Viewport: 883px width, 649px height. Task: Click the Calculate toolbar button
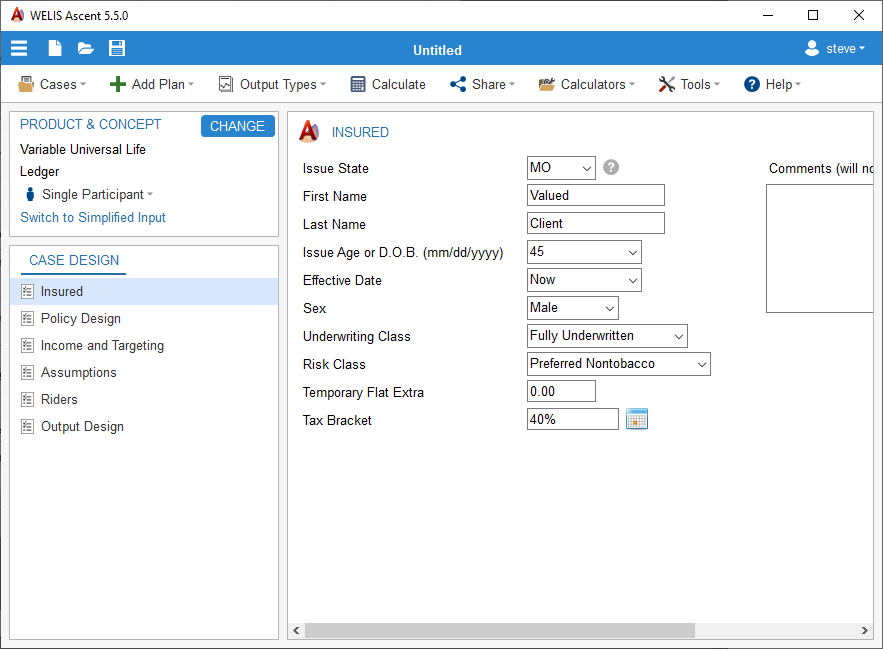point(388,84)
